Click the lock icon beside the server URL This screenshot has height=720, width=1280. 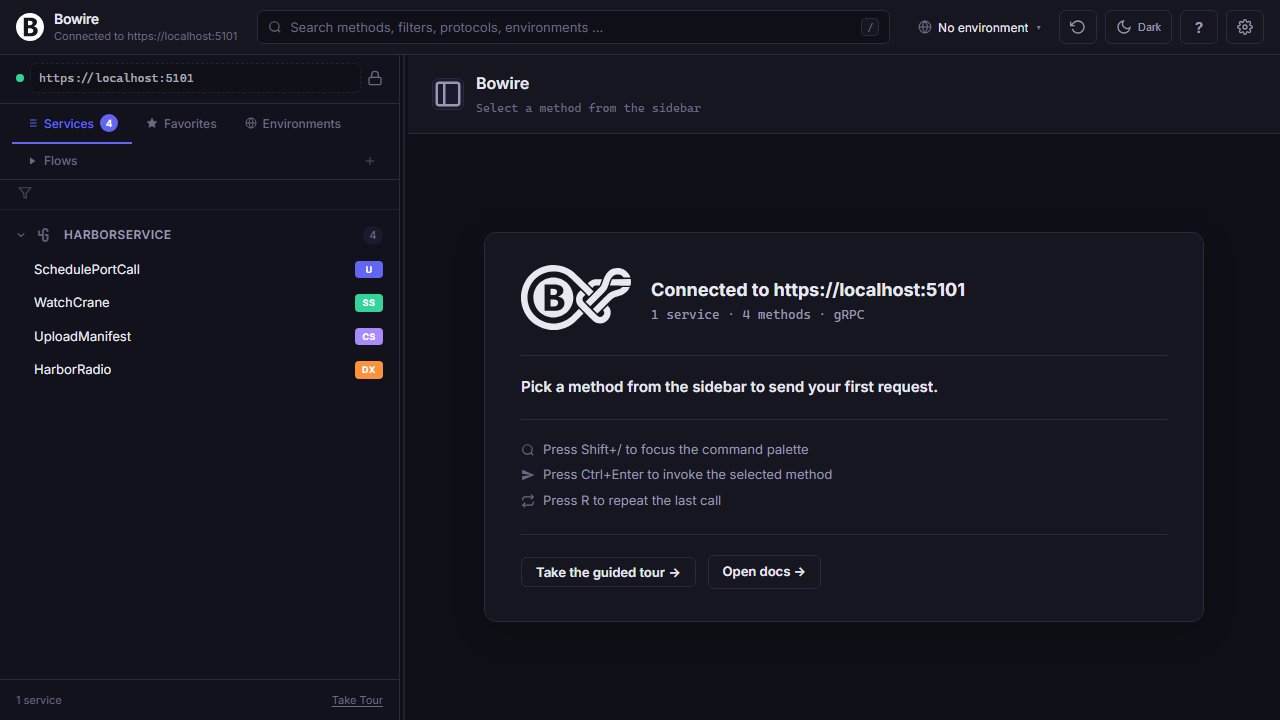[375, 78]
